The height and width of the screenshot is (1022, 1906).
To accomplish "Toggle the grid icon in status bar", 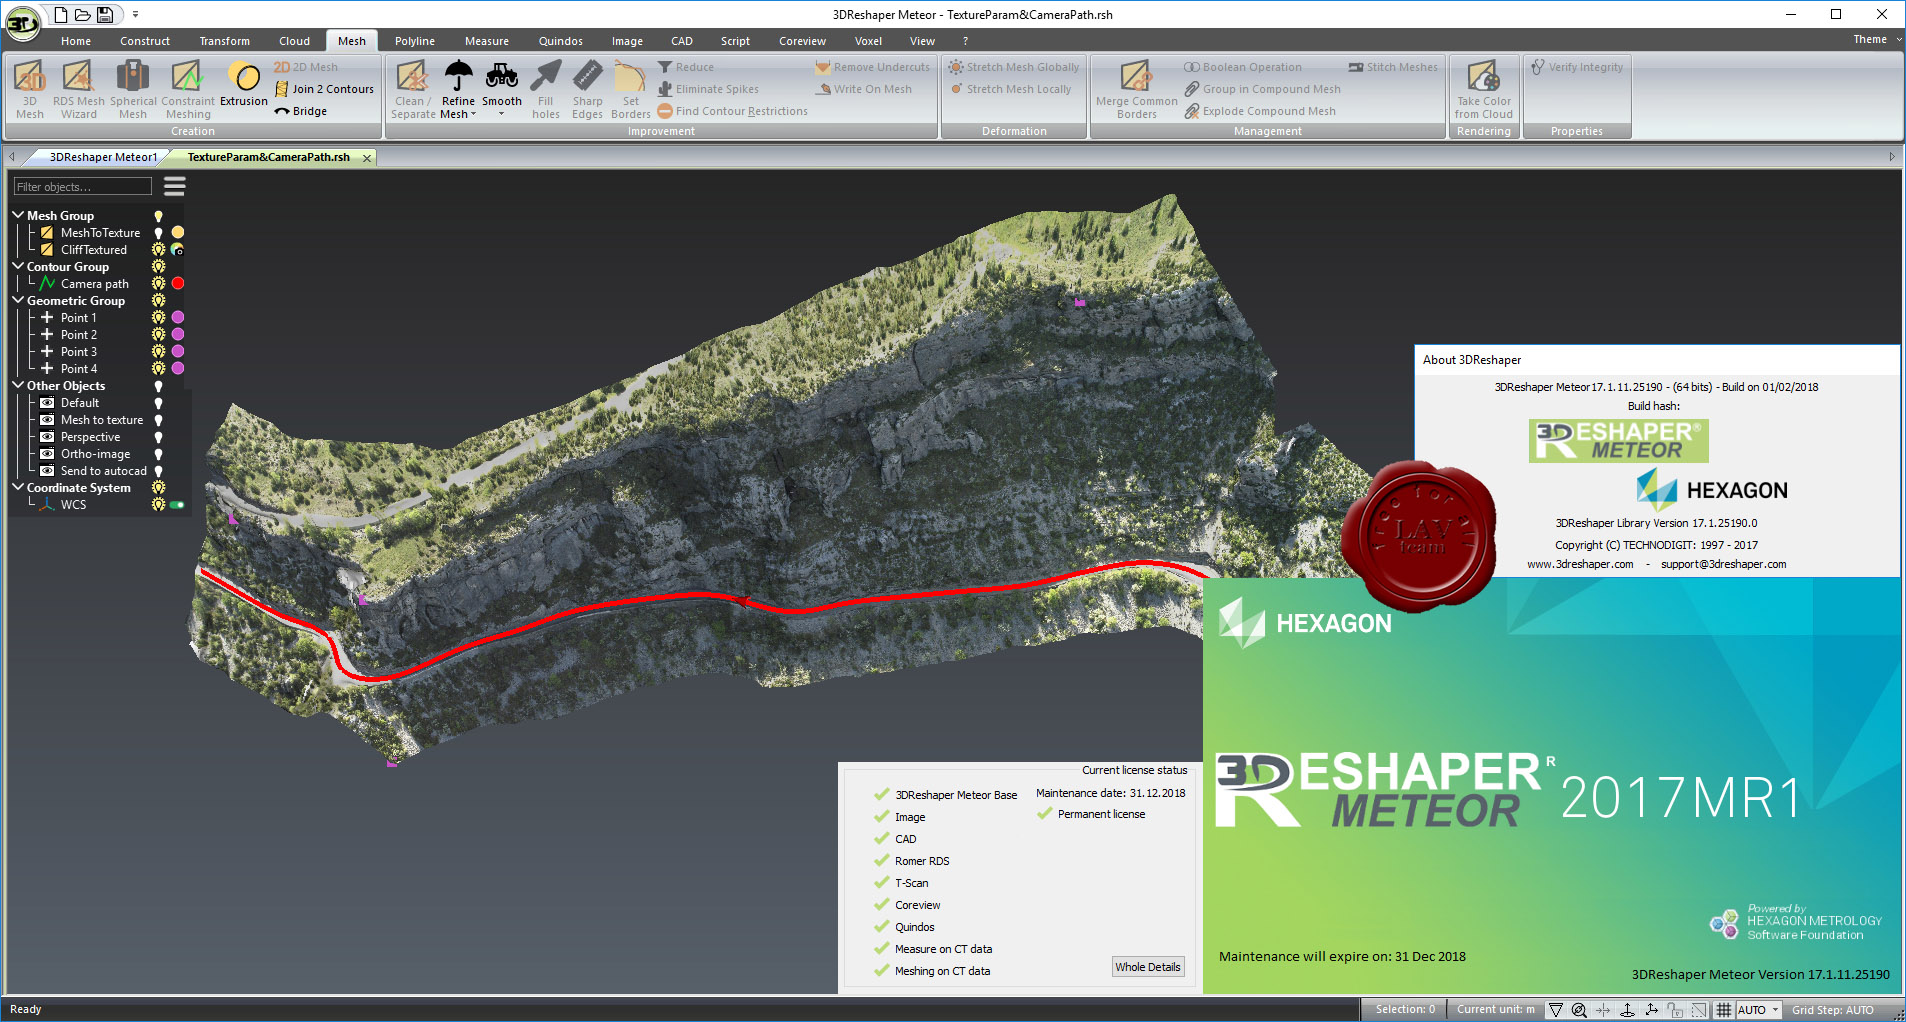I will point(1724,1010).
